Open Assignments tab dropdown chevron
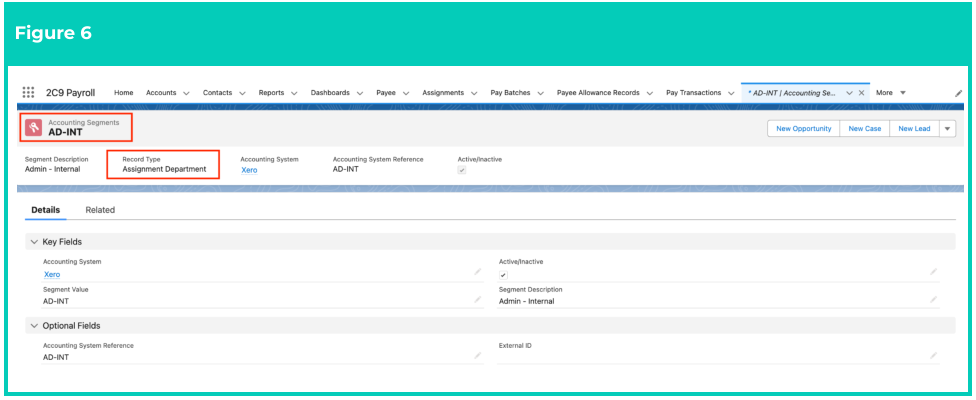 474,93
